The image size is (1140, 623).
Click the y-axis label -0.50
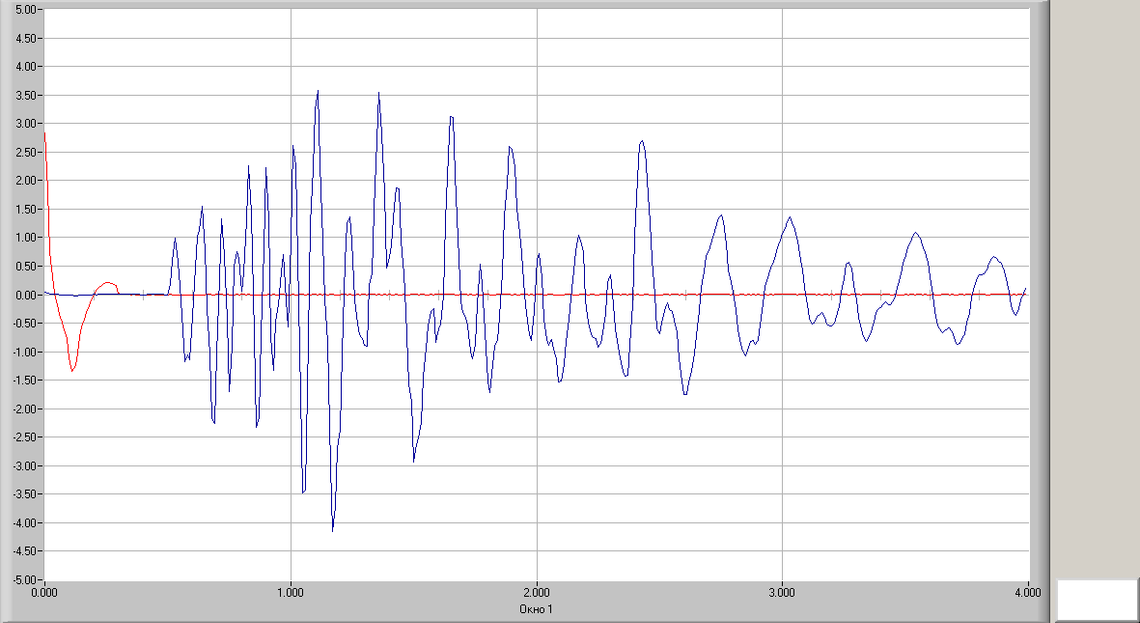coord(23,323)
